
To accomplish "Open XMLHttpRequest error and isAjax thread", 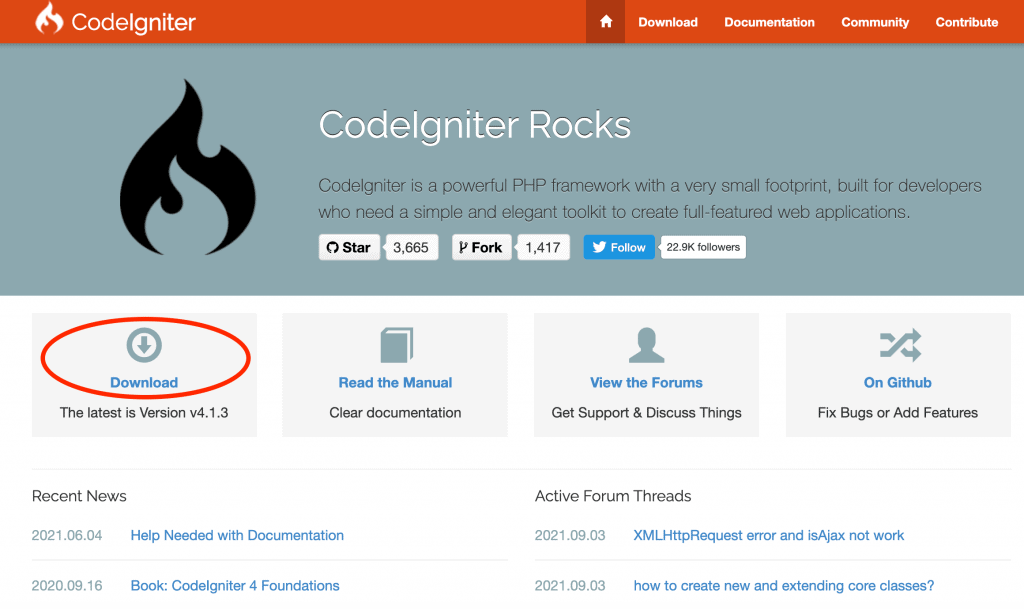I will 769,535.
